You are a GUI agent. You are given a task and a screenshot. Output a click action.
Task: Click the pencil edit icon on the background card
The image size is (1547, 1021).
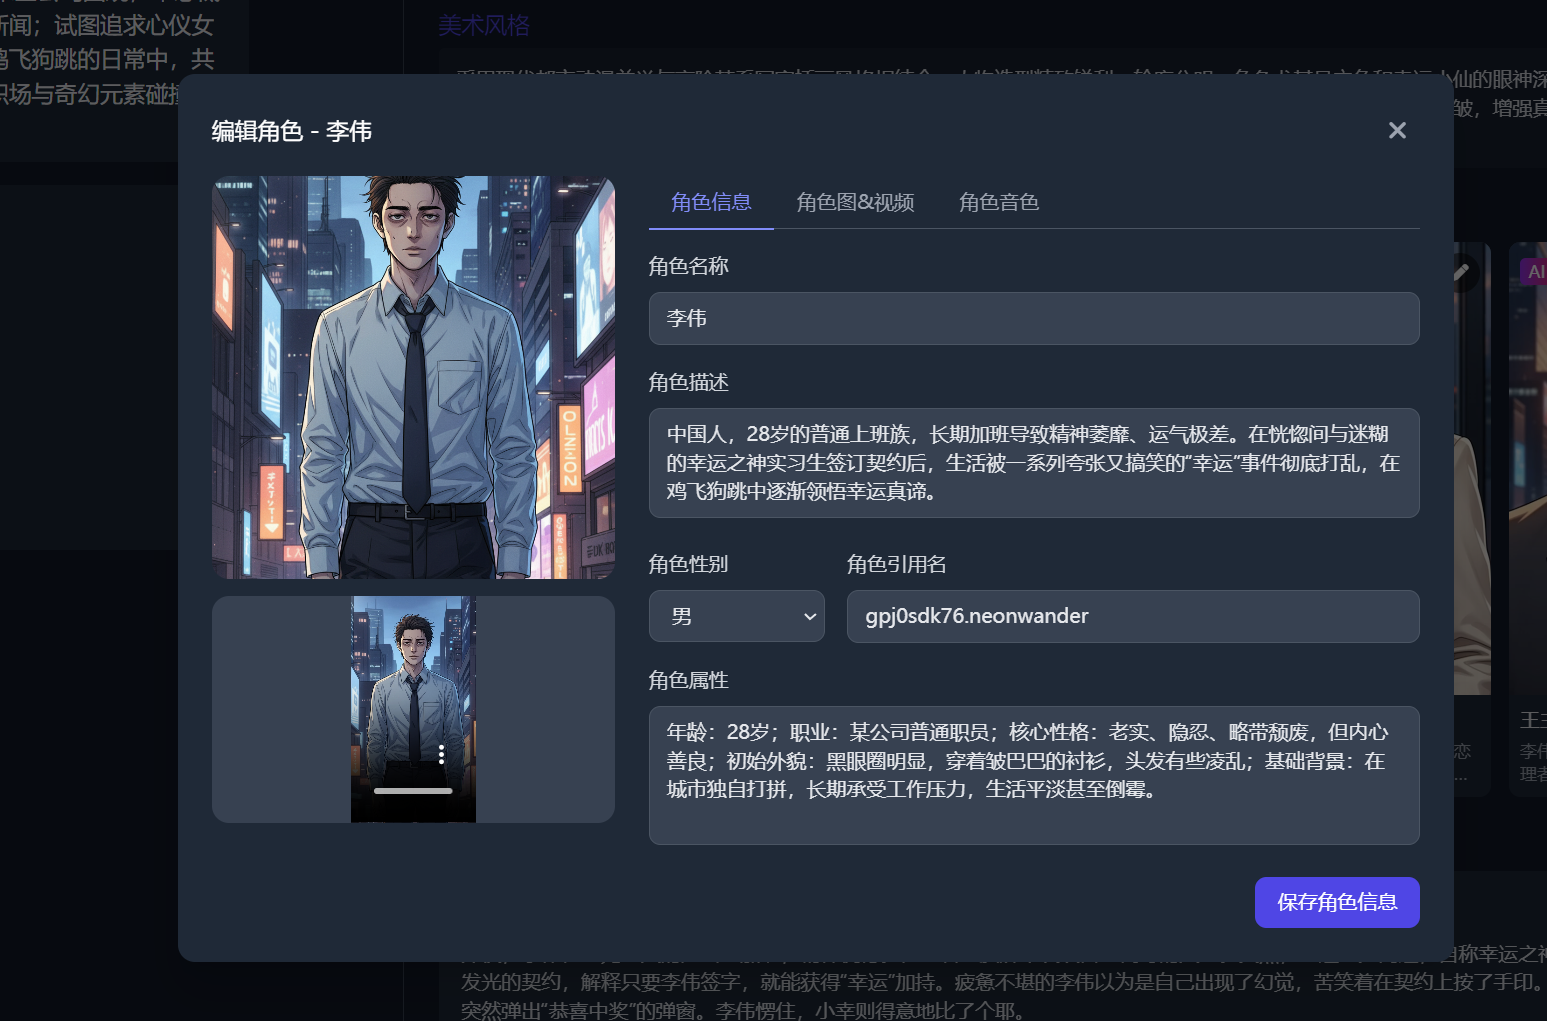1462,272
